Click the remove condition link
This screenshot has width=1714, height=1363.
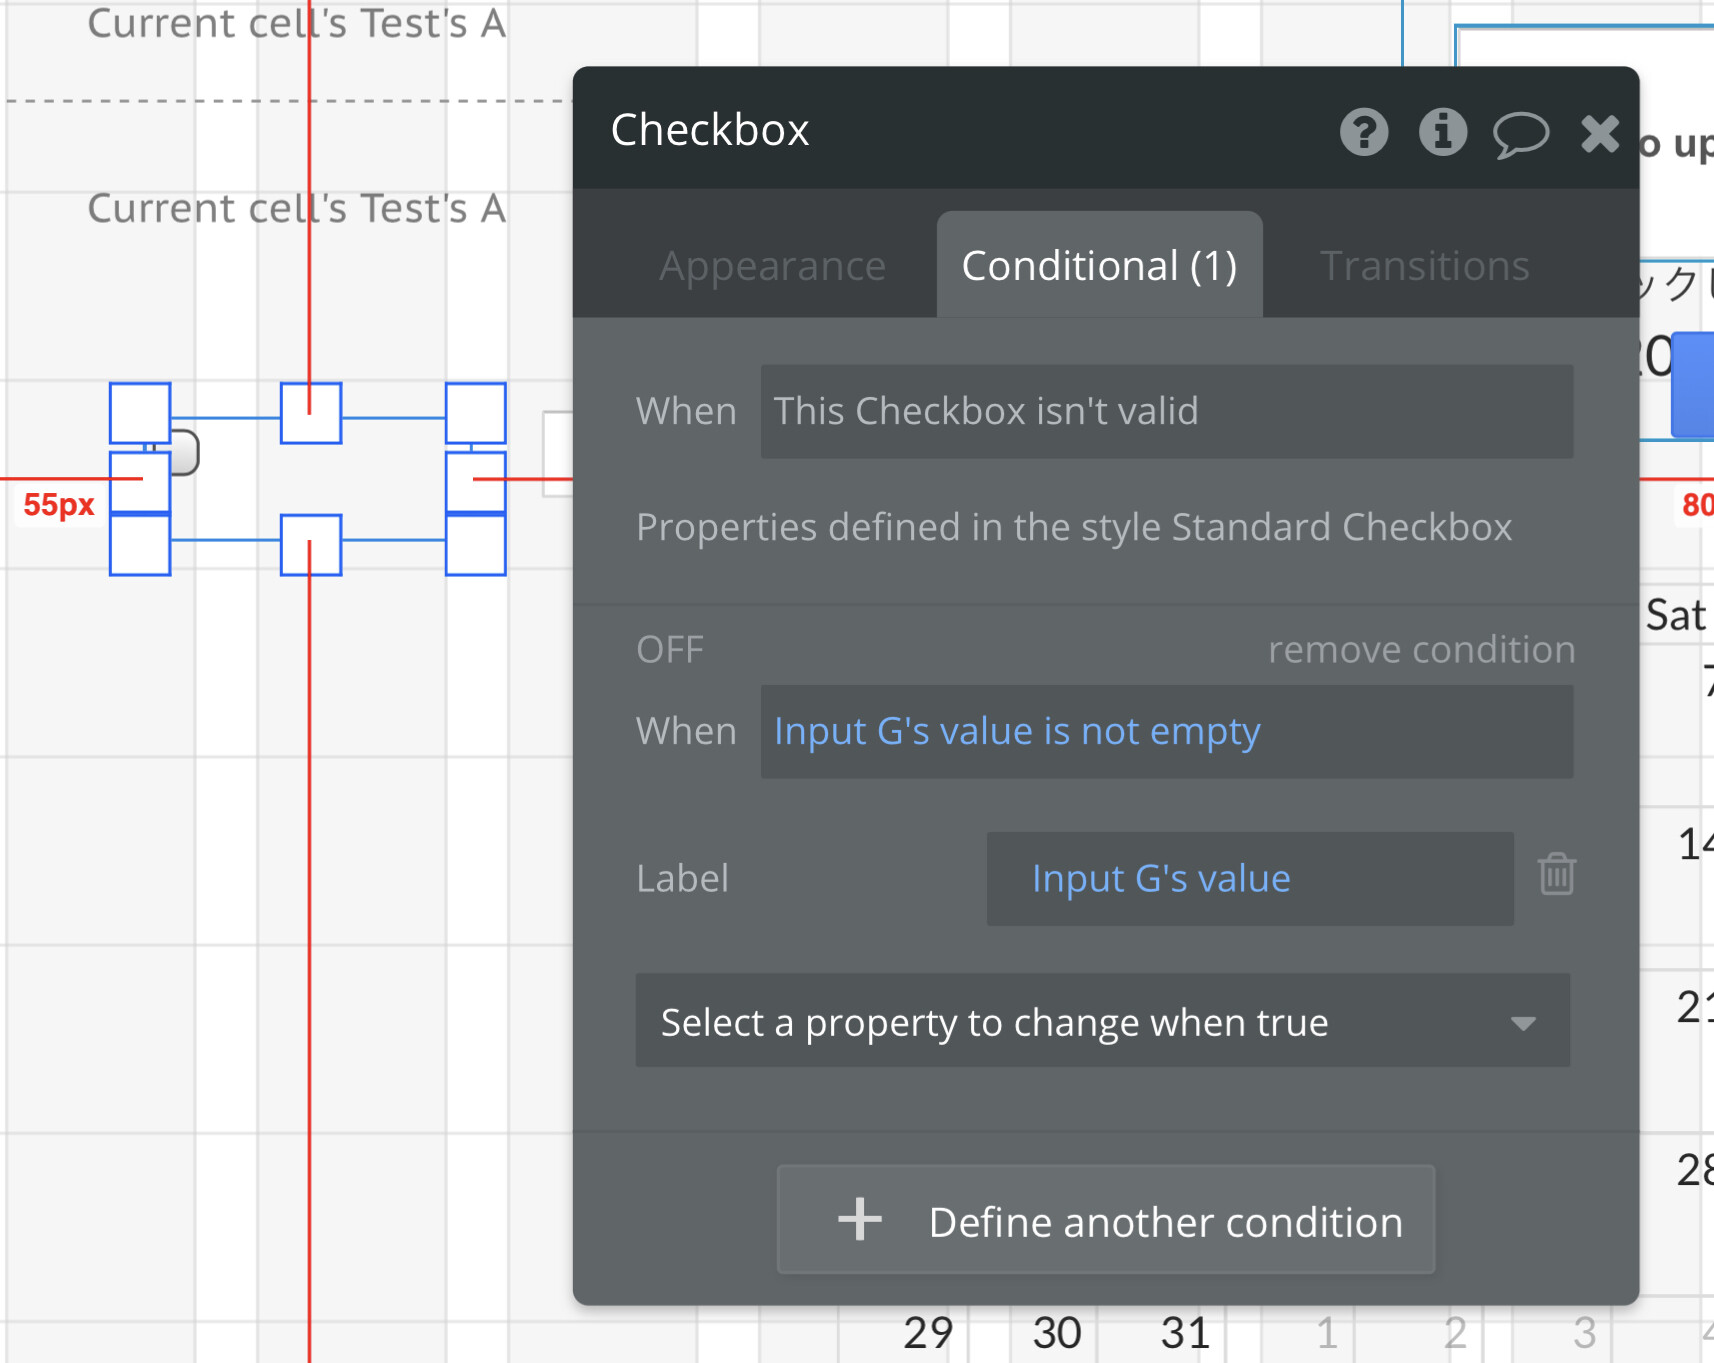click(x=1421, y=650)
